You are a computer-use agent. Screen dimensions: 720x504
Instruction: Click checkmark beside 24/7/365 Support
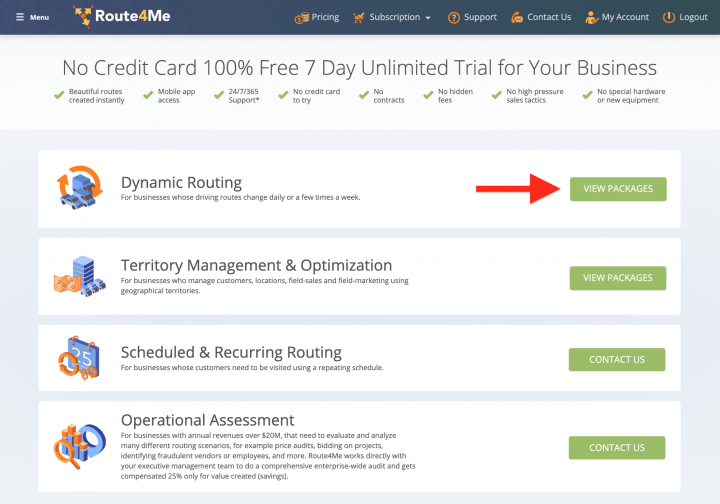point(219,95)
